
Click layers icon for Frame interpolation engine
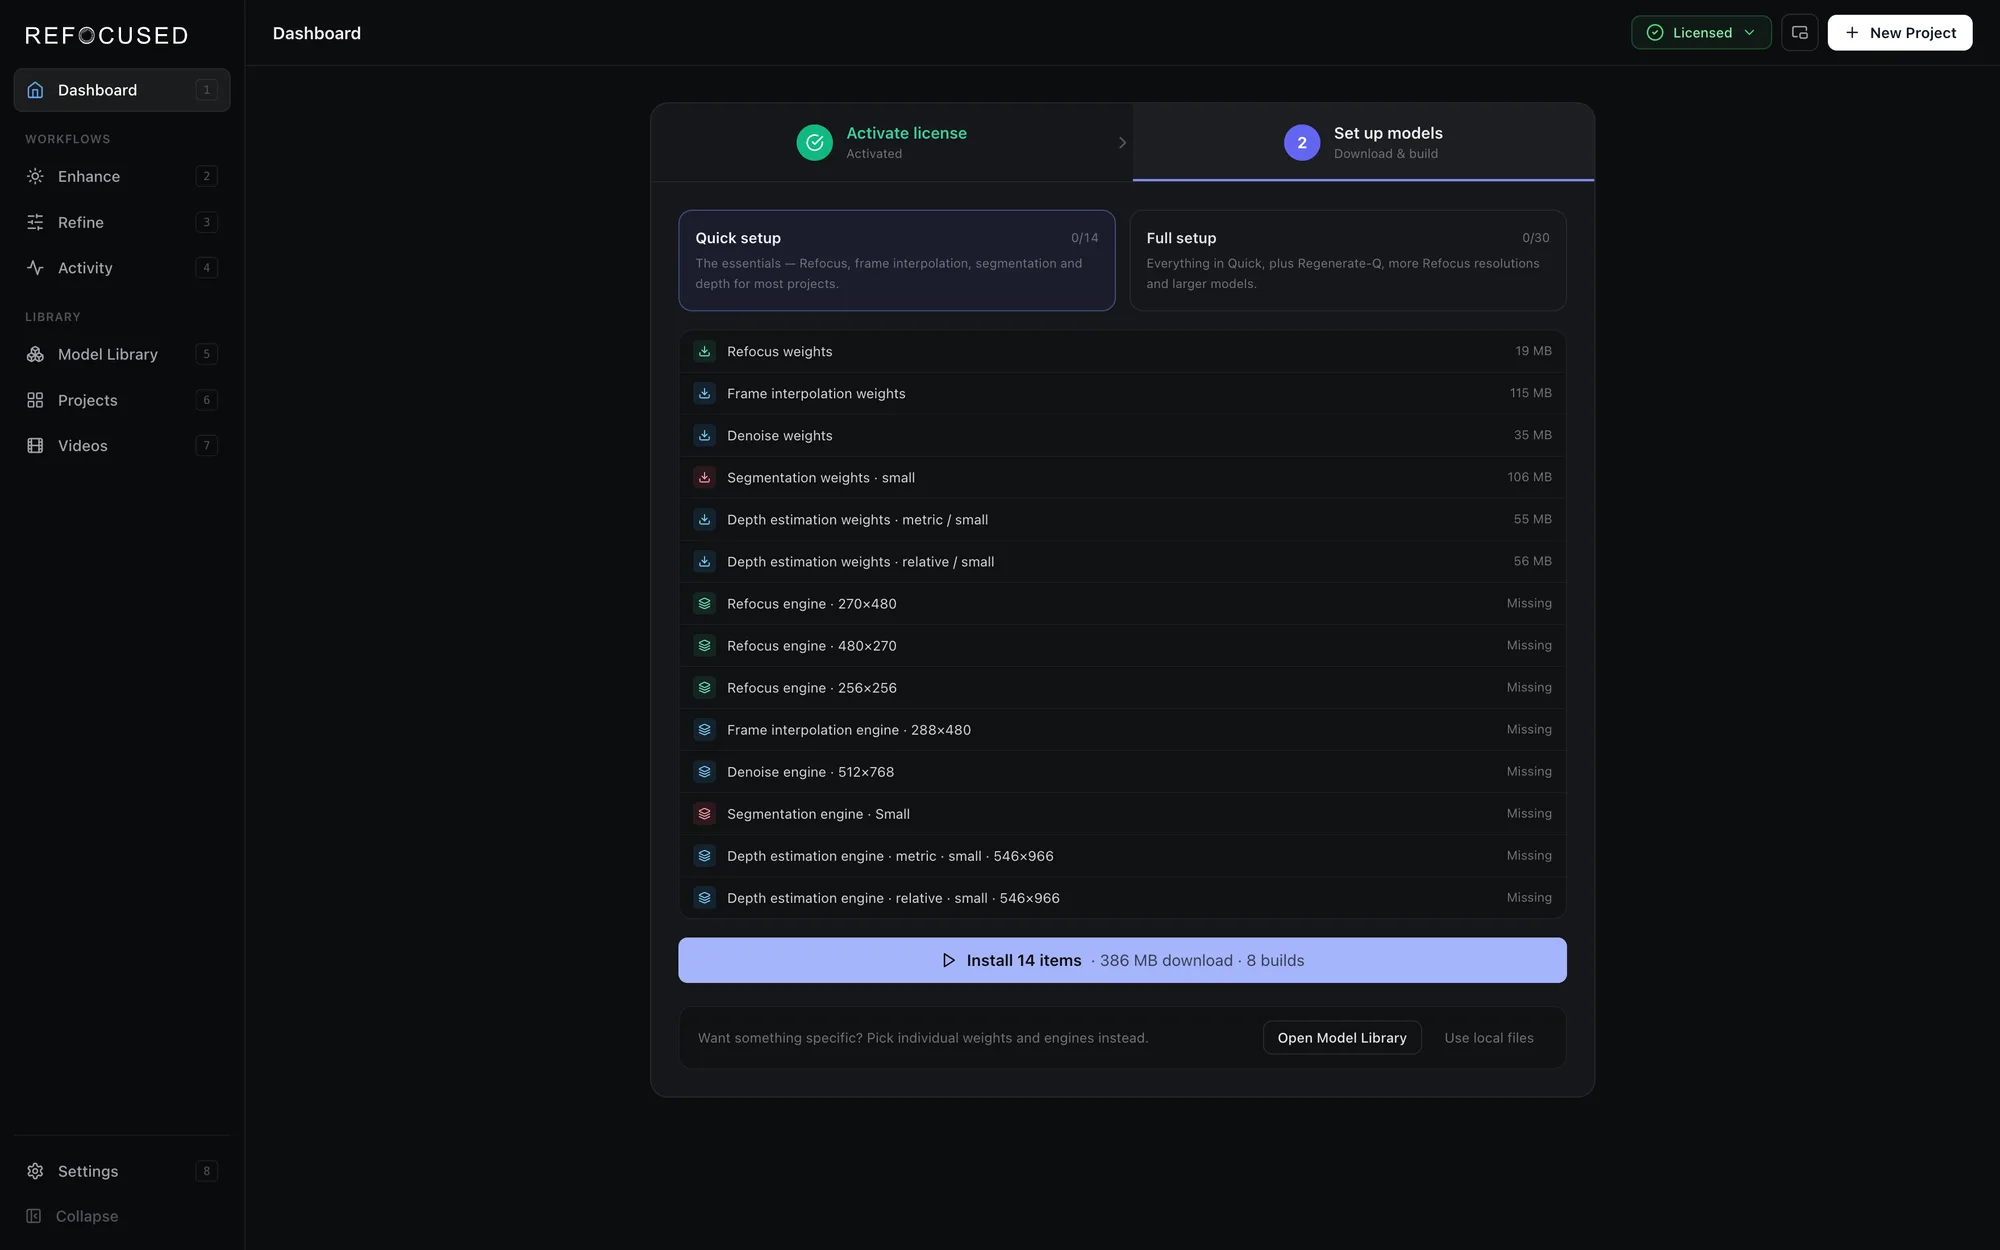(x=704, y=730)
